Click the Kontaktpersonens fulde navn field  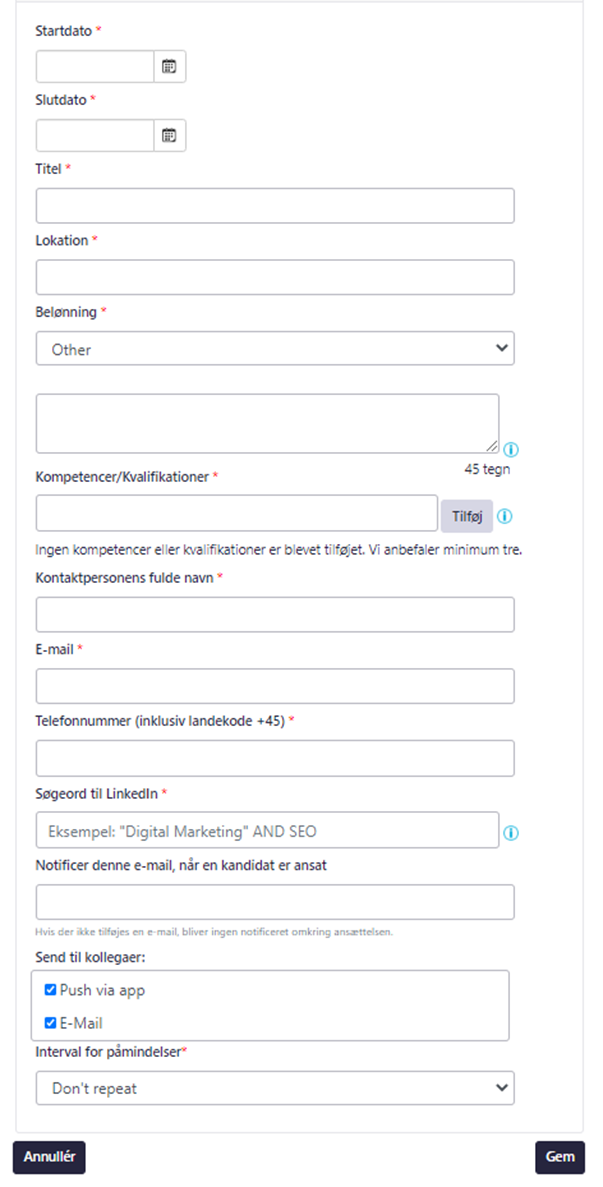[275, 614]
